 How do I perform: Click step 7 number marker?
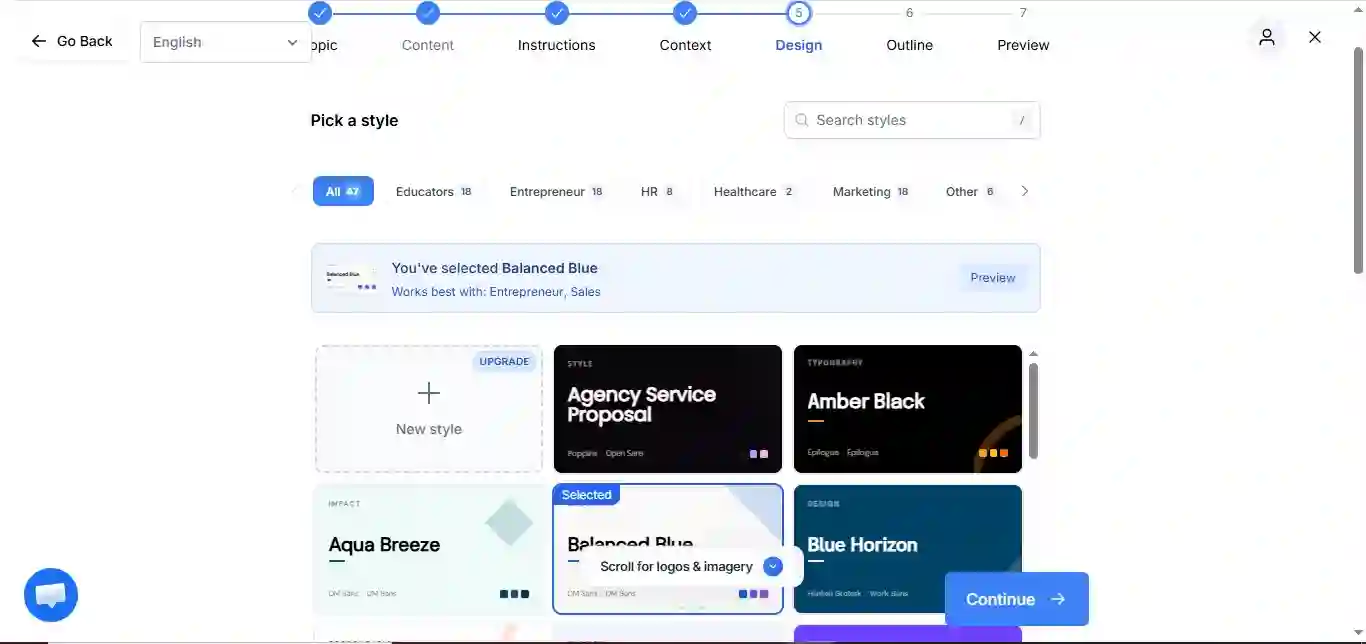(x=1023, y=13)
